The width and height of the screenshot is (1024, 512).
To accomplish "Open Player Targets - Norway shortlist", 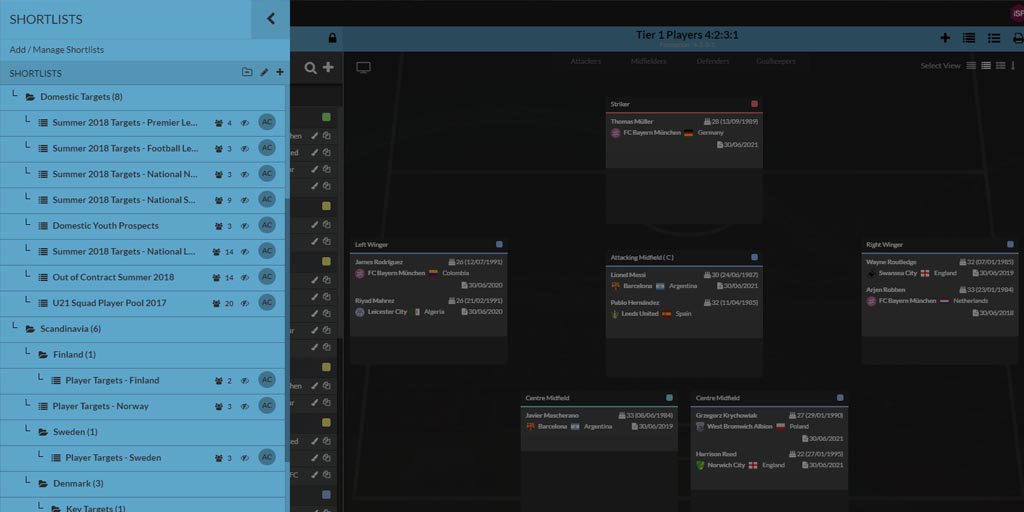I will [101, 406].
